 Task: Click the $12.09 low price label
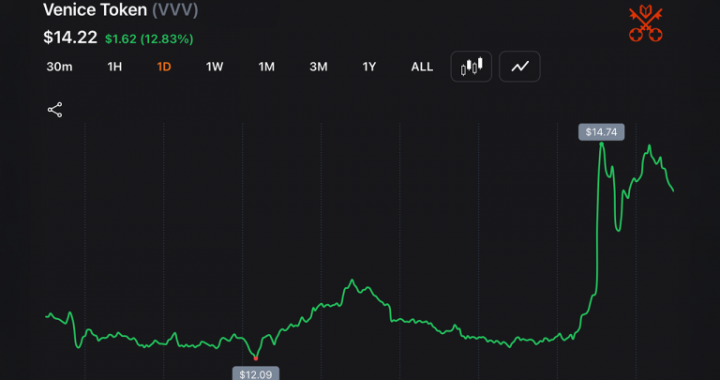click(x=256, y=374)
